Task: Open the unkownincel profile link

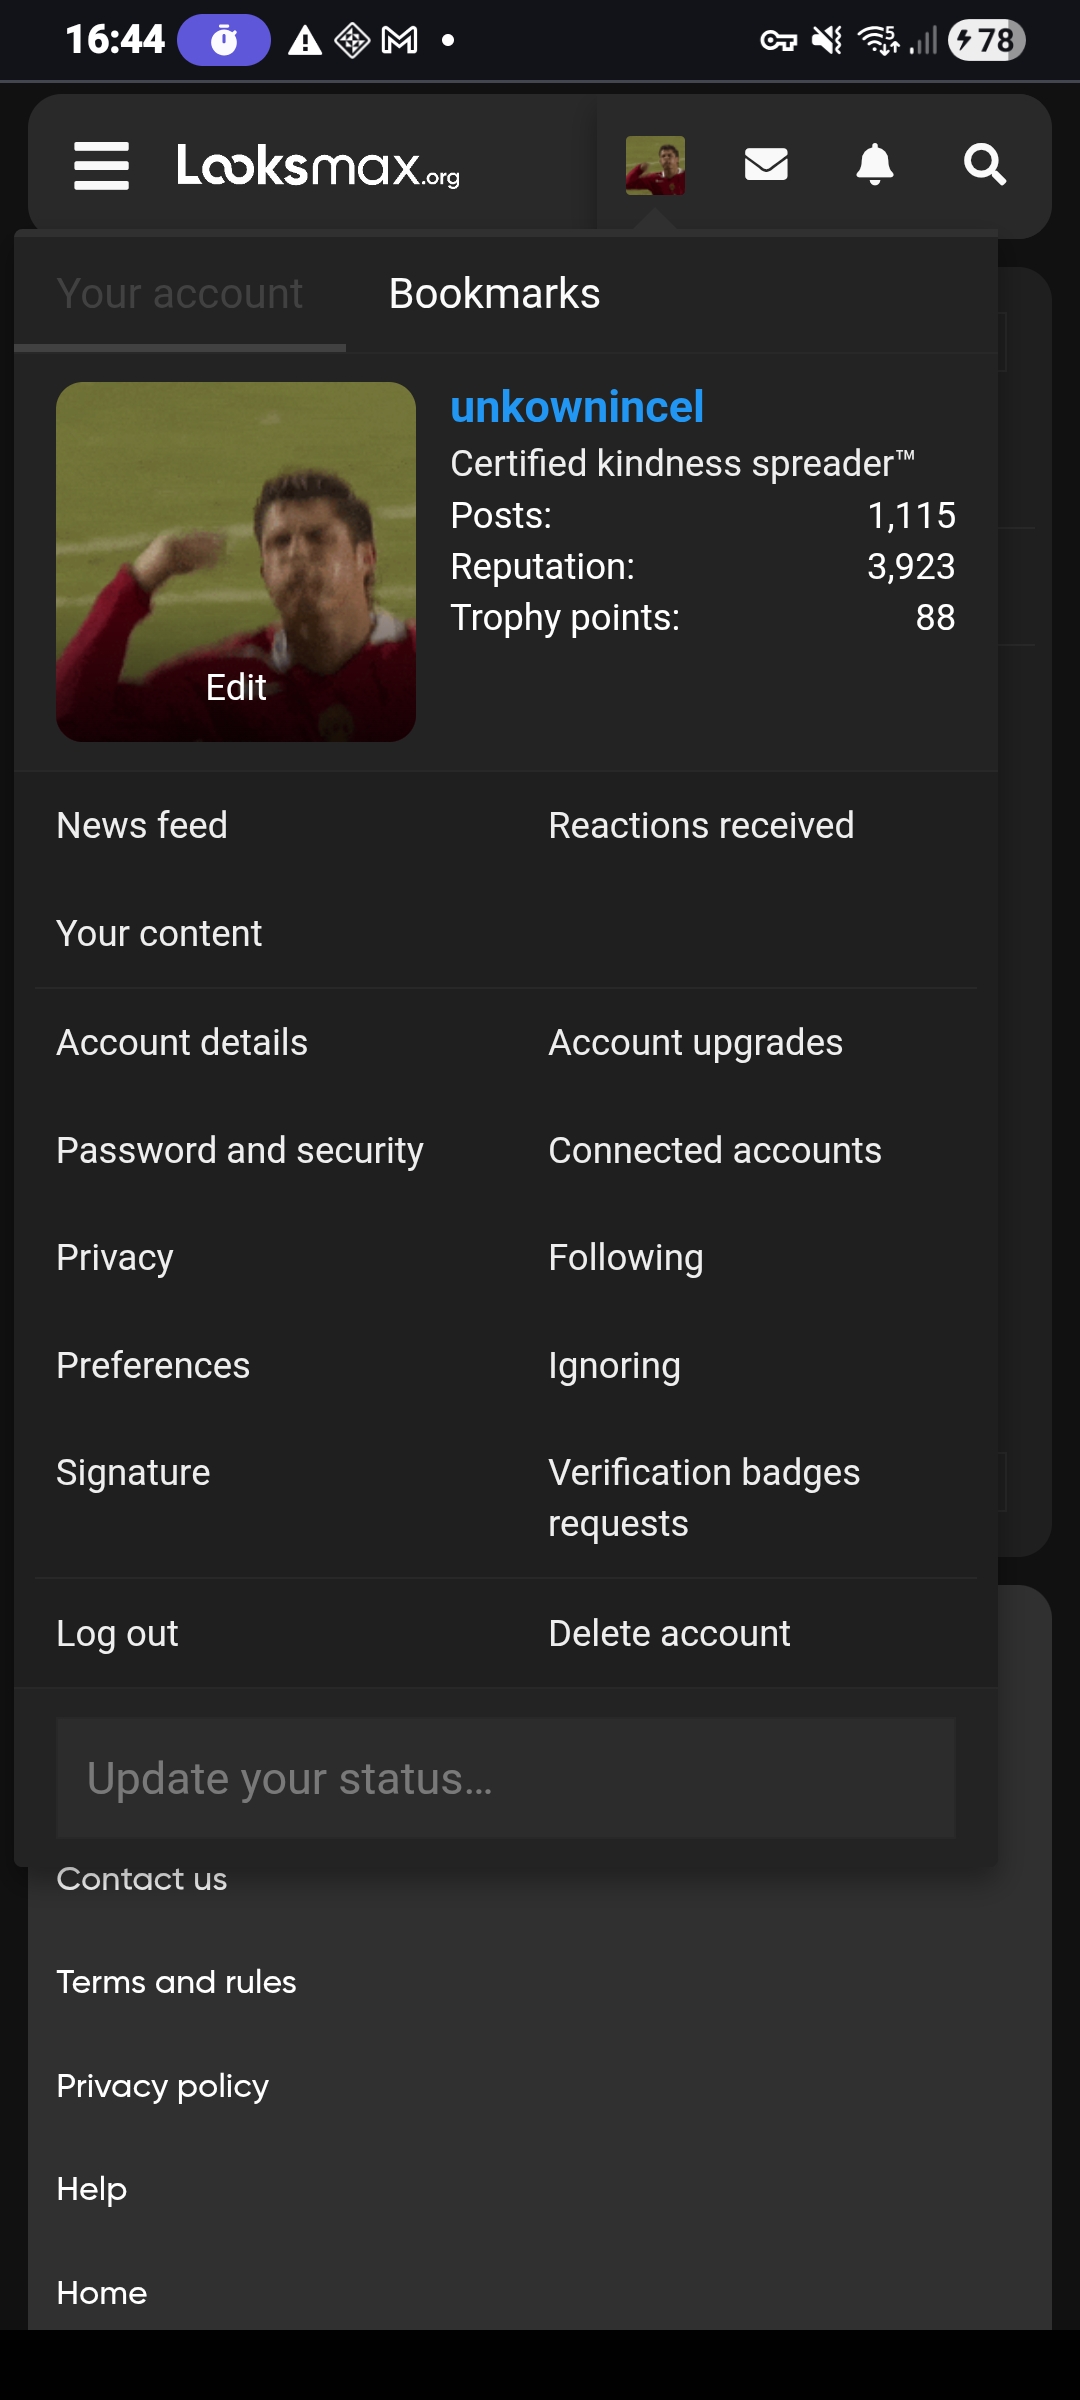Action: [x=577, y=407]
